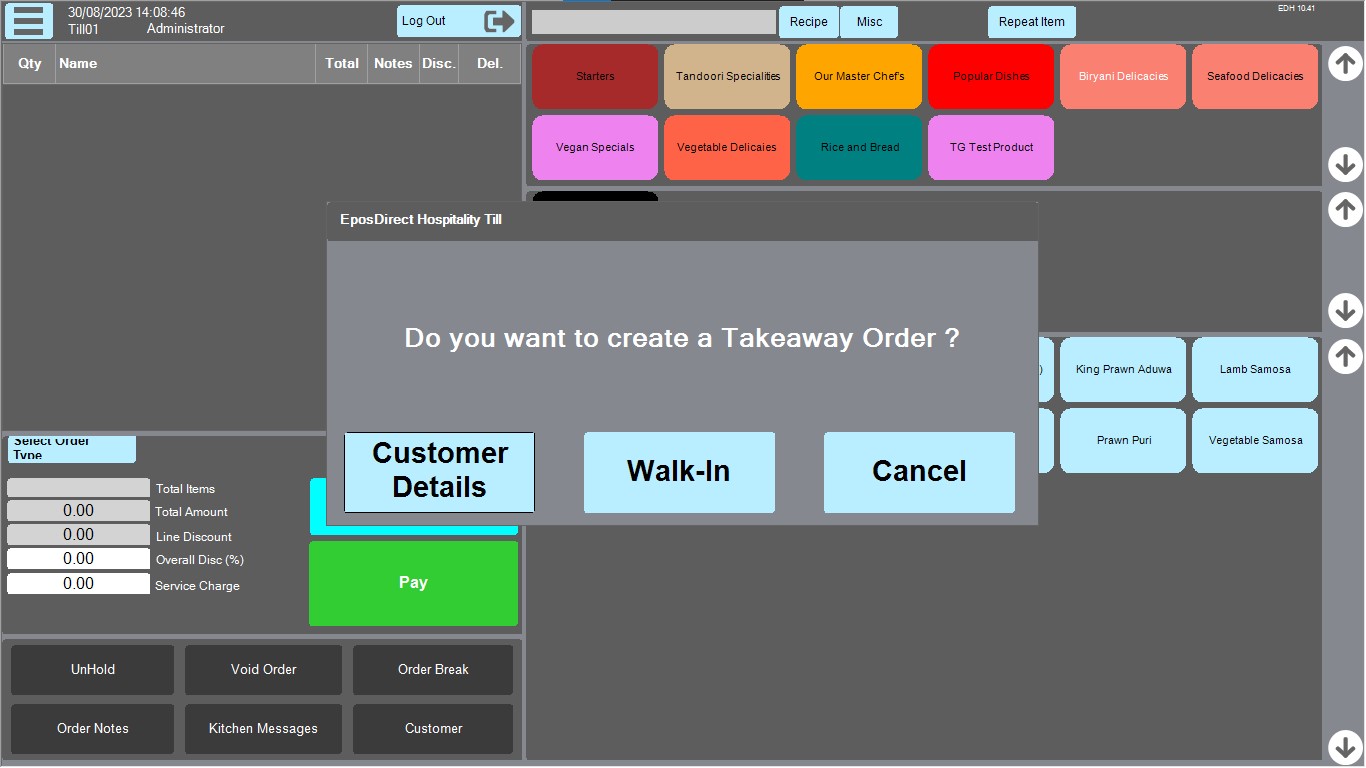The image size is (1366, 768).
Task: Cancel the takeaway order dialog
Action: pyautogui.click(x=919, y=472)
